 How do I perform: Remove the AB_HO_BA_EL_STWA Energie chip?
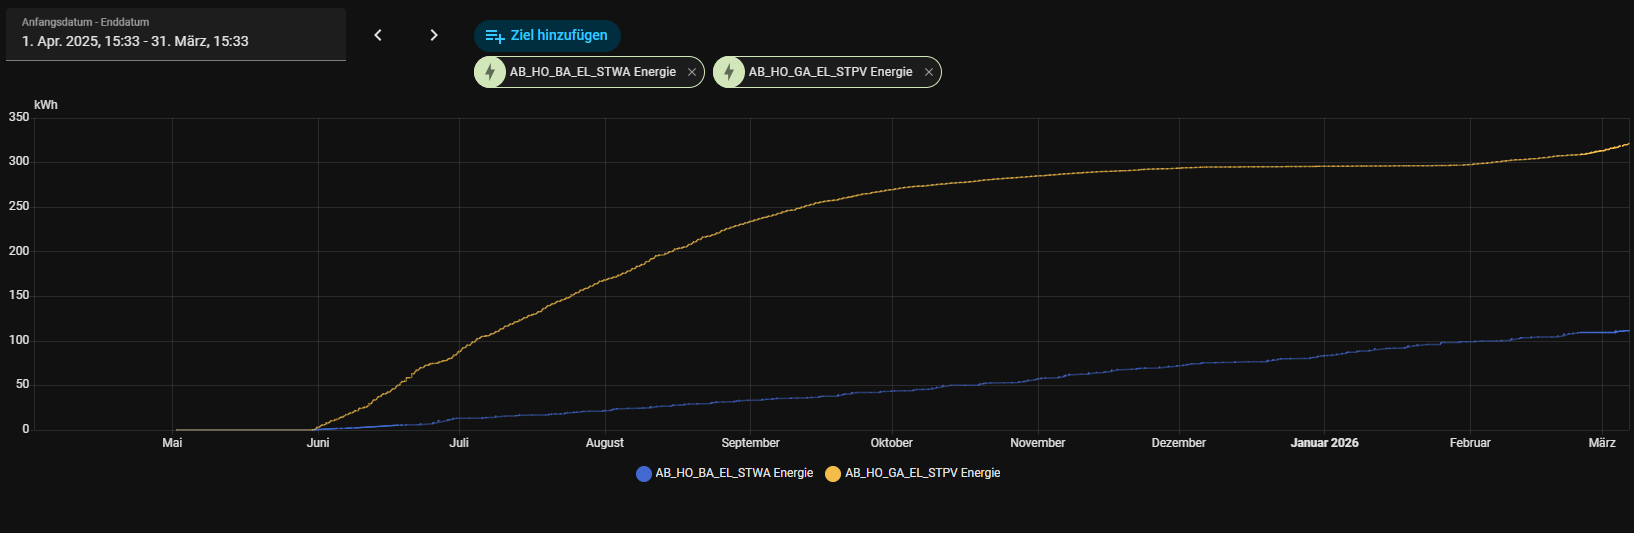(691, 72)
